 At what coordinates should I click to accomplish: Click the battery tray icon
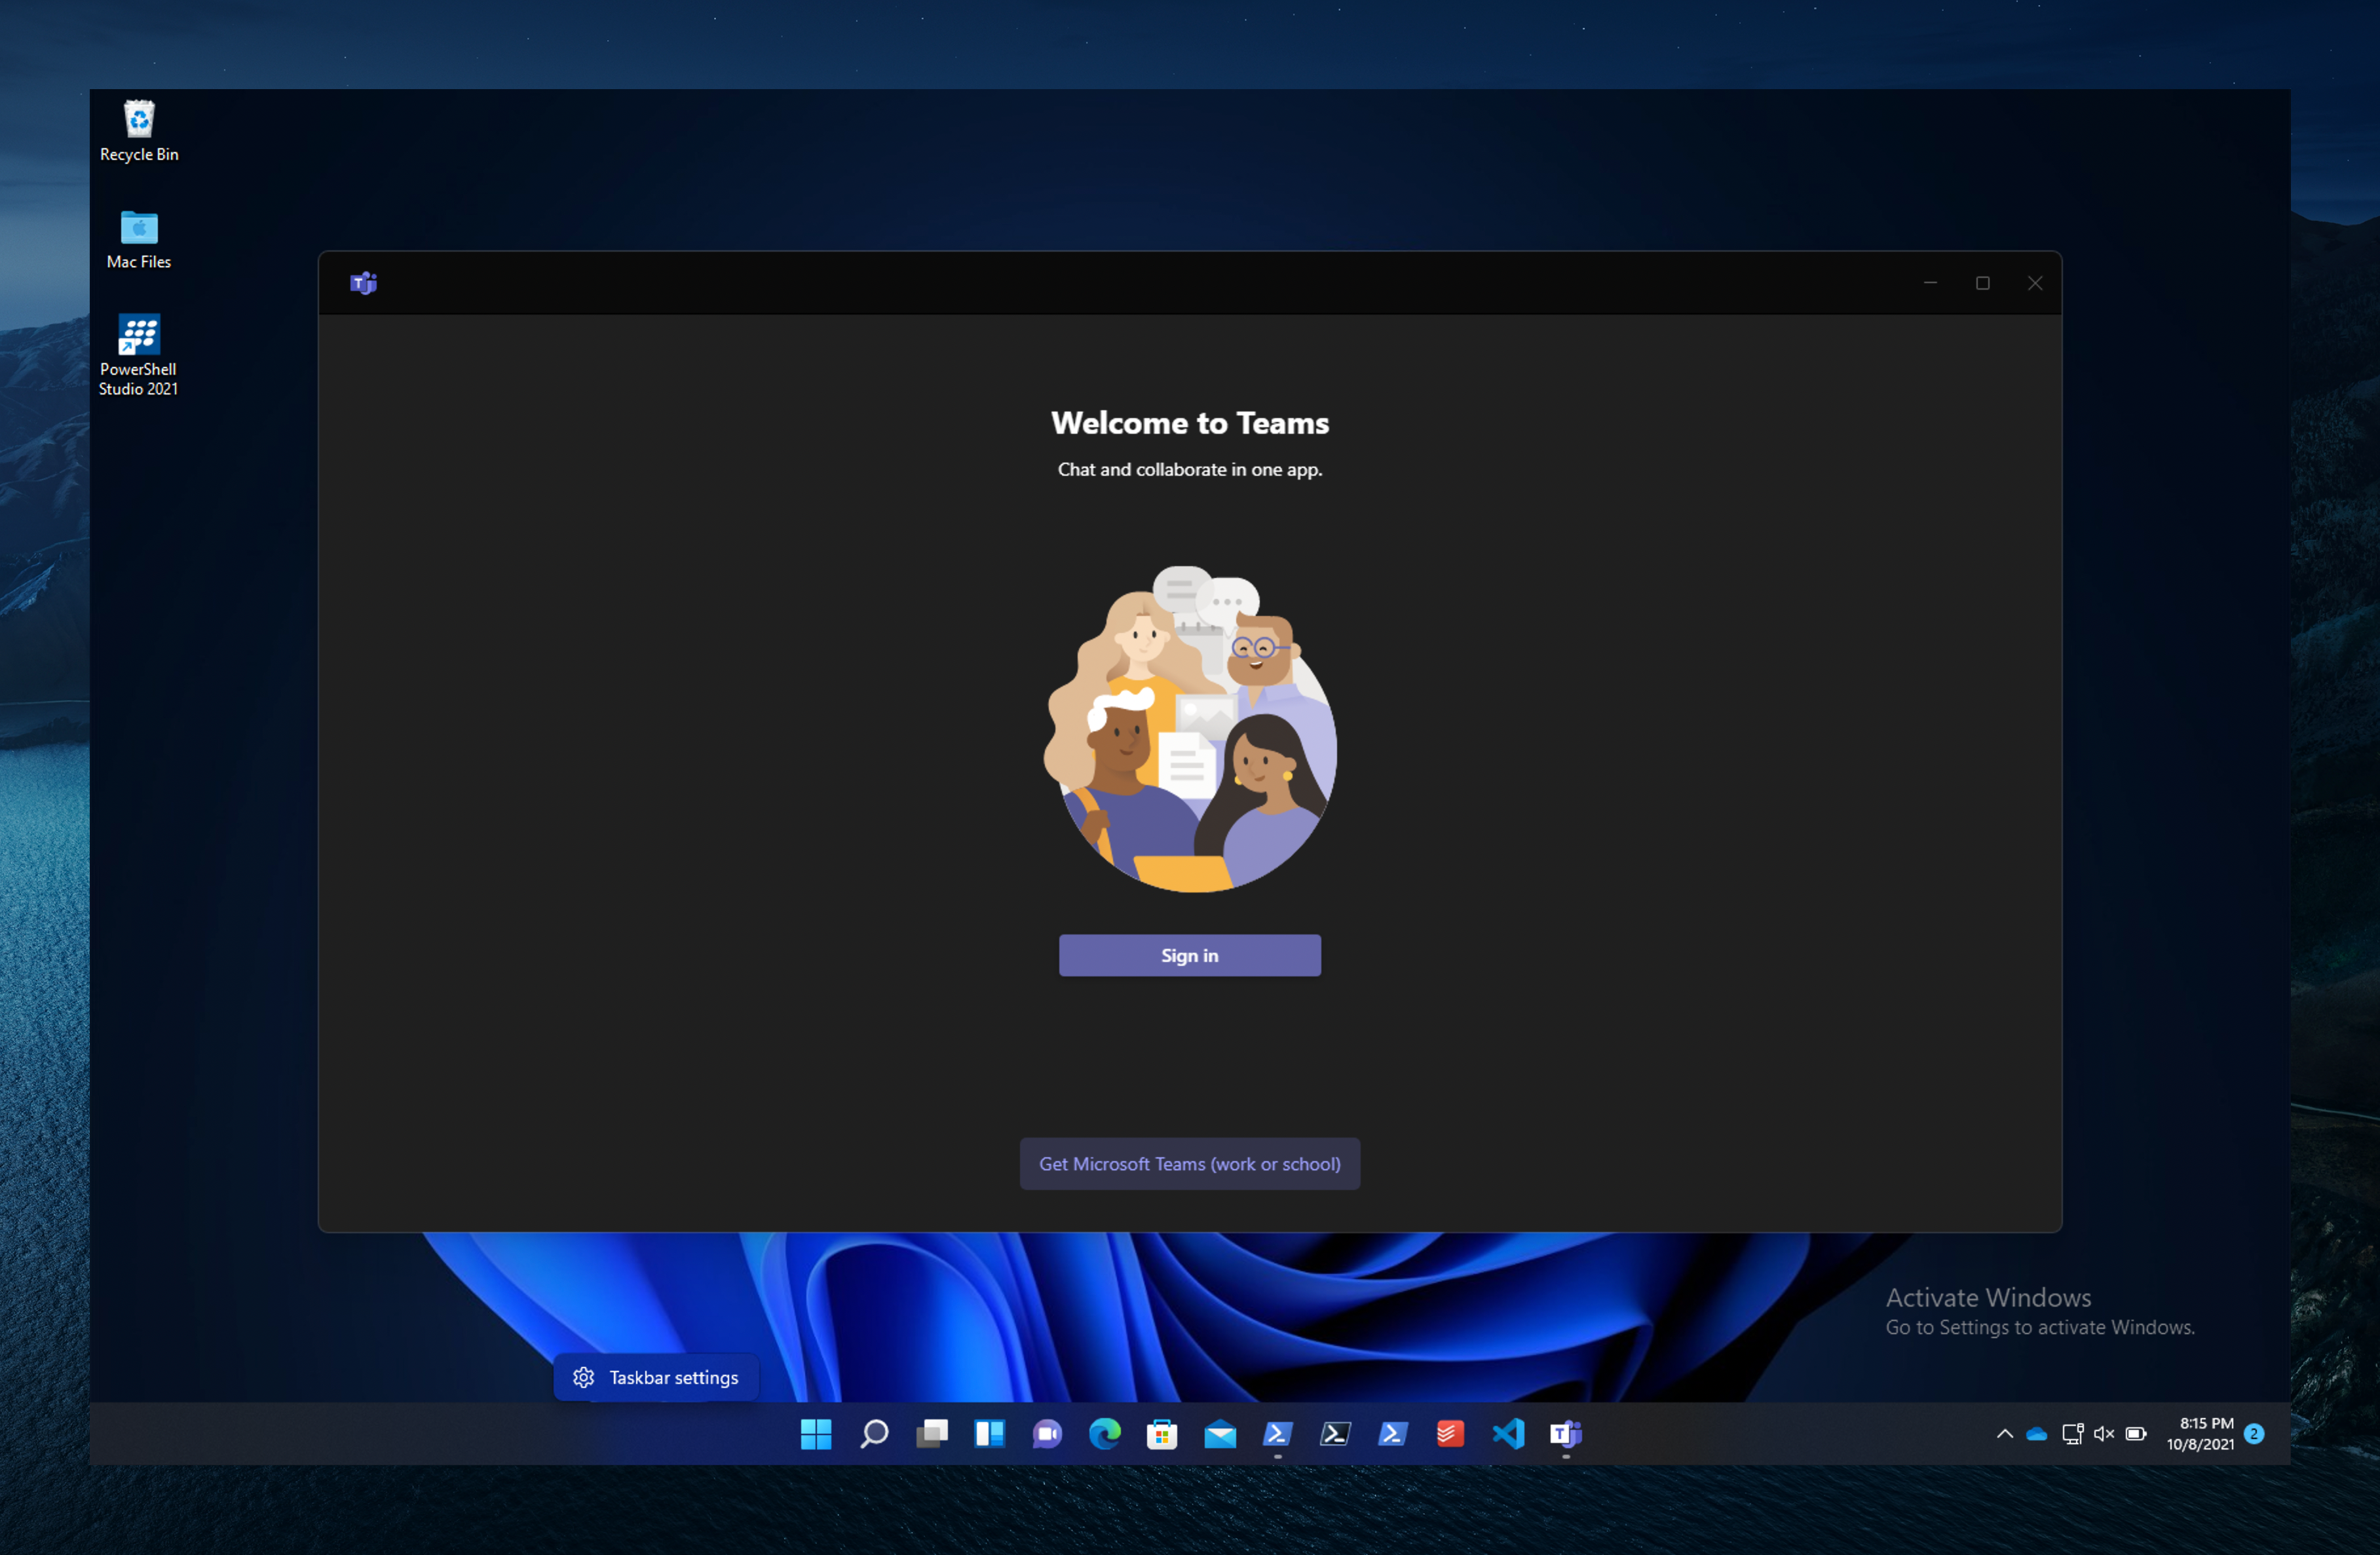(2136, 1433)
